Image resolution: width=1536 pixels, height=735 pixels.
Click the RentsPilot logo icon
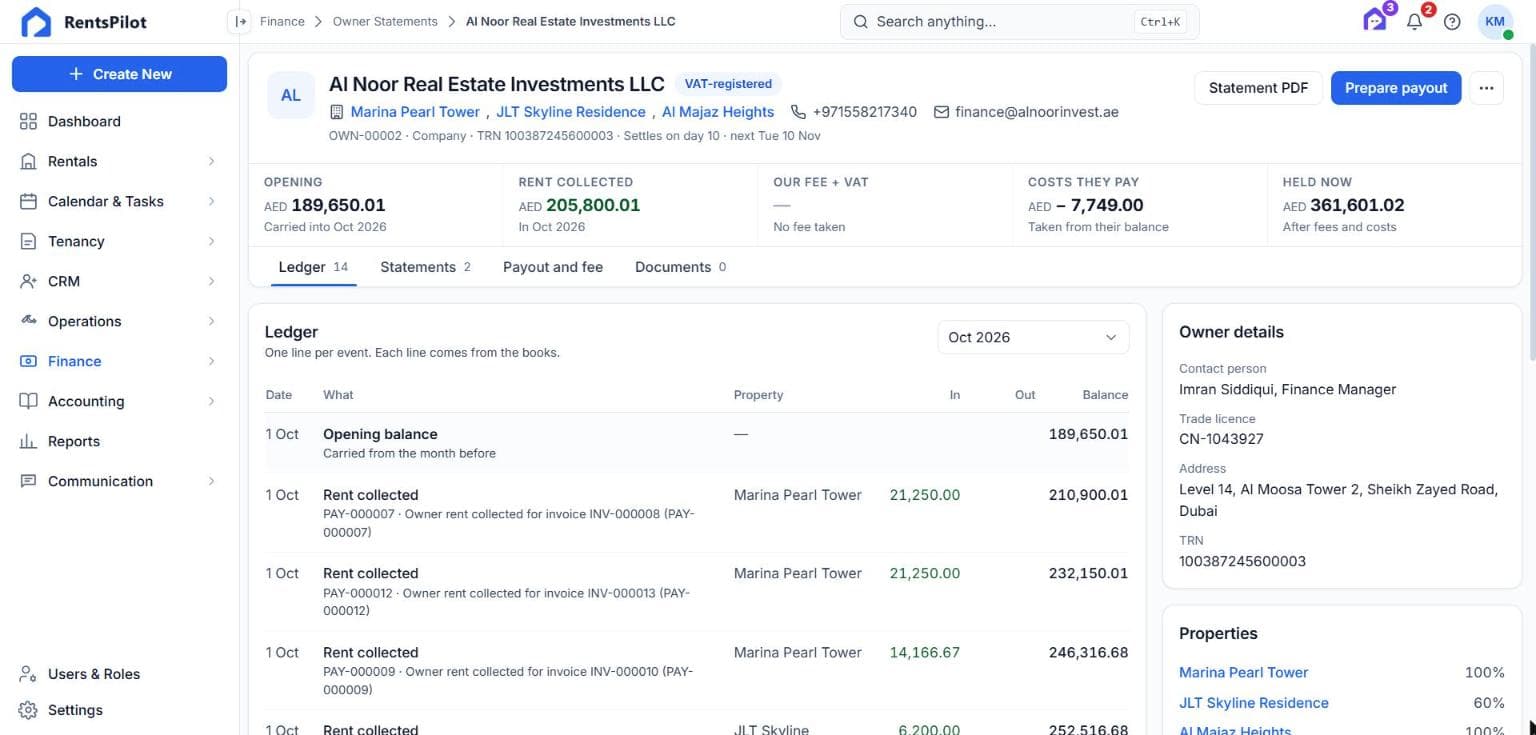point(36,22)
